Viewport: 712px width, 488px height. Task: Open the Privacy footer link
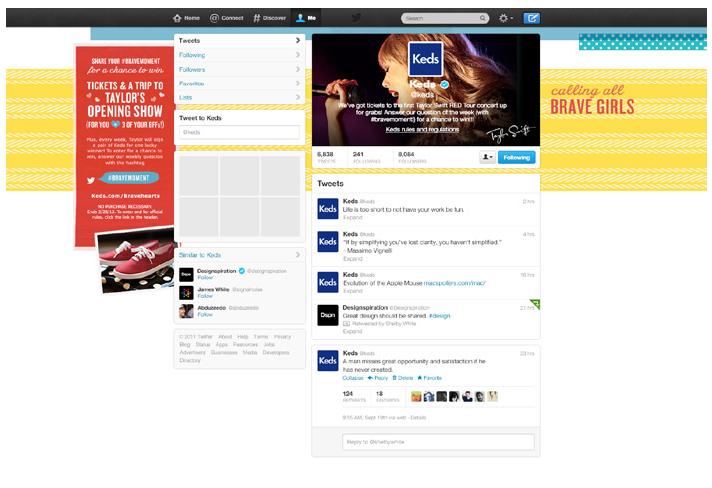pyautogui.click(x=282, y=337)
